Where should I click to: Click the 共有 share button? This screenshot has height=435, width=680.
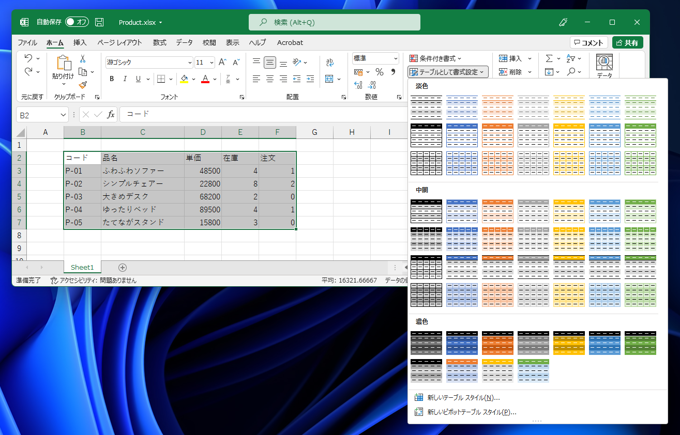(627, 43)
